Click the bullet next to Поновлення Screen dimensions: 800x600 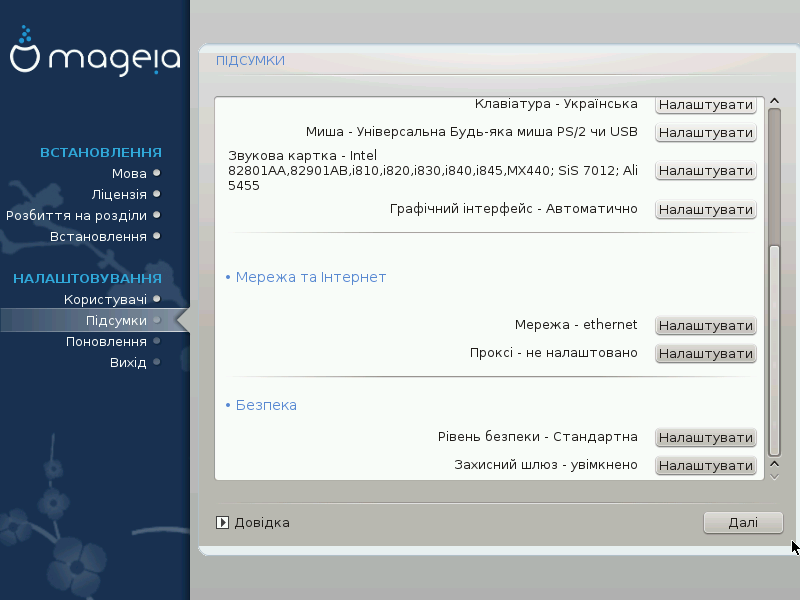pyautogui.click(x=157, y=341)
